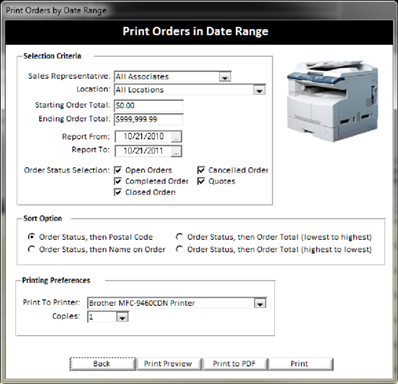The height and width of the screenshot is (384, 398).
Task: Open the Report To date picker button
Action: point(176,151)
